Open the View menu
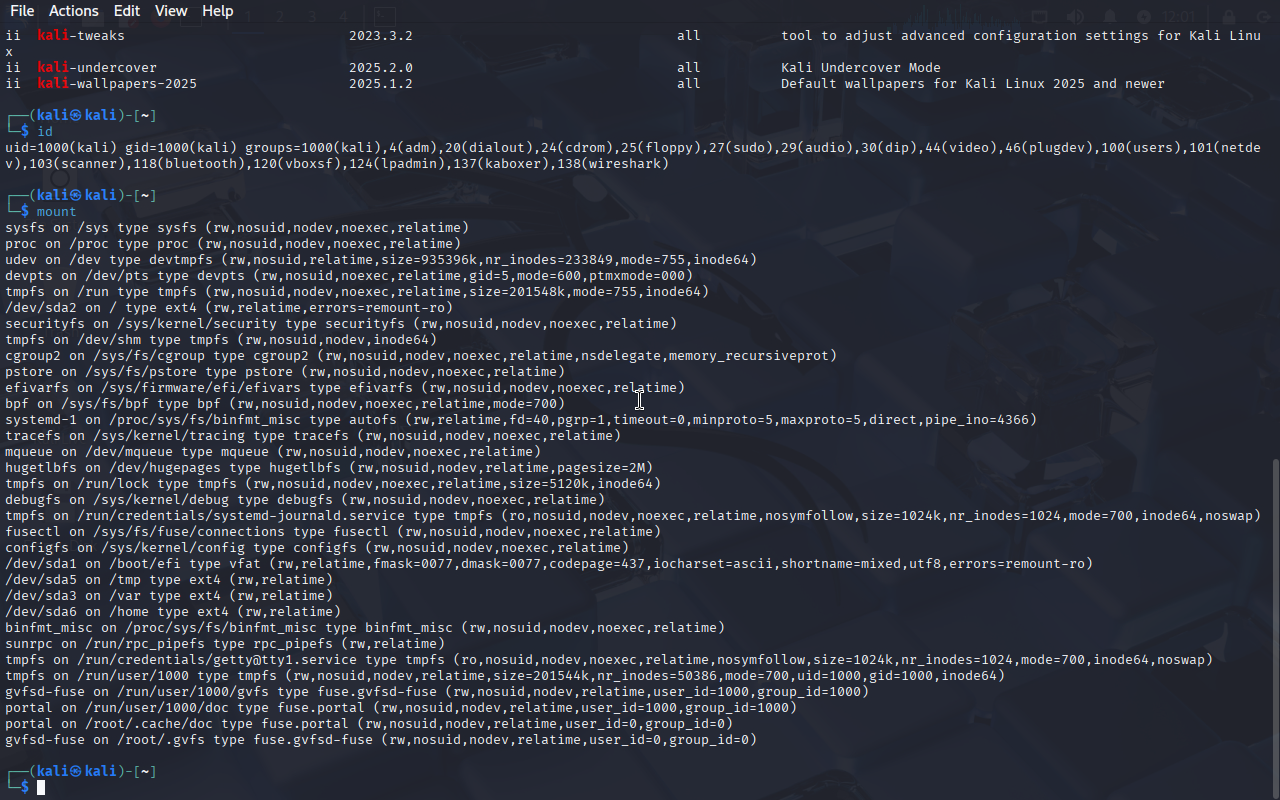The image size is (1280, 800). coord(171,11)
